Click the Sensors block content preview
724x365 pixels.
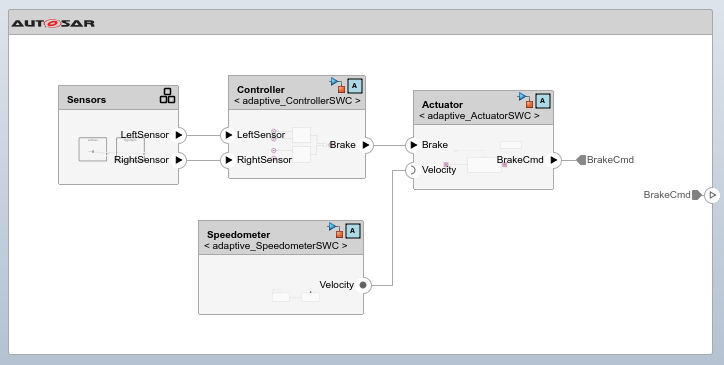click(112, 149)
